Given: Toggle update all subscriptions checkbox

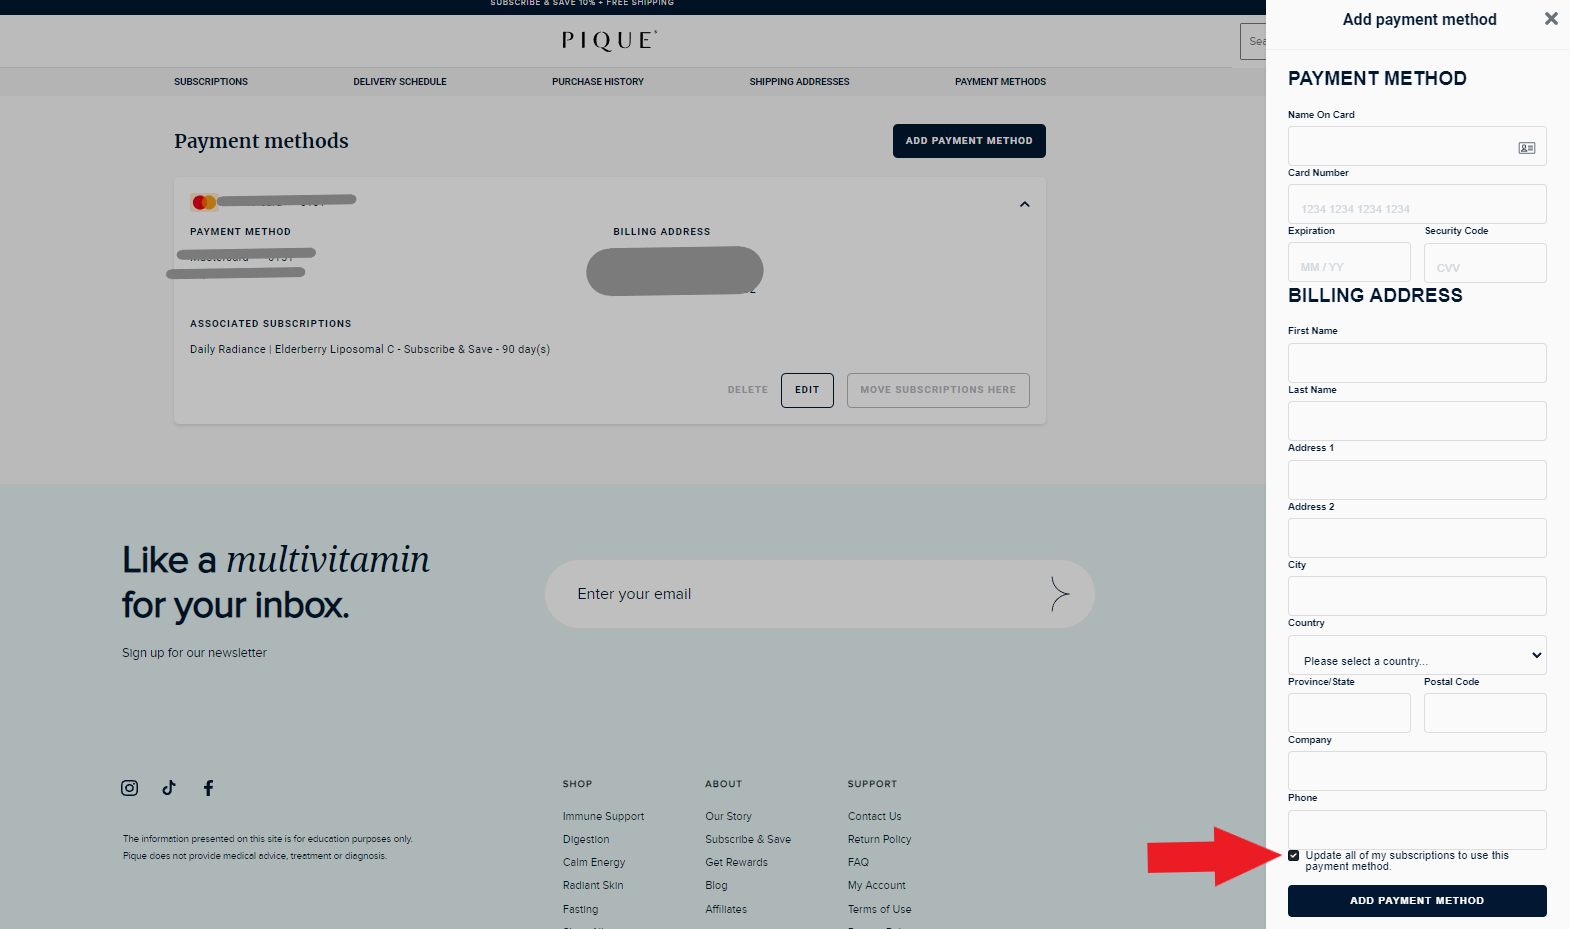Looking at the screenshot, I should point(1294,856).
